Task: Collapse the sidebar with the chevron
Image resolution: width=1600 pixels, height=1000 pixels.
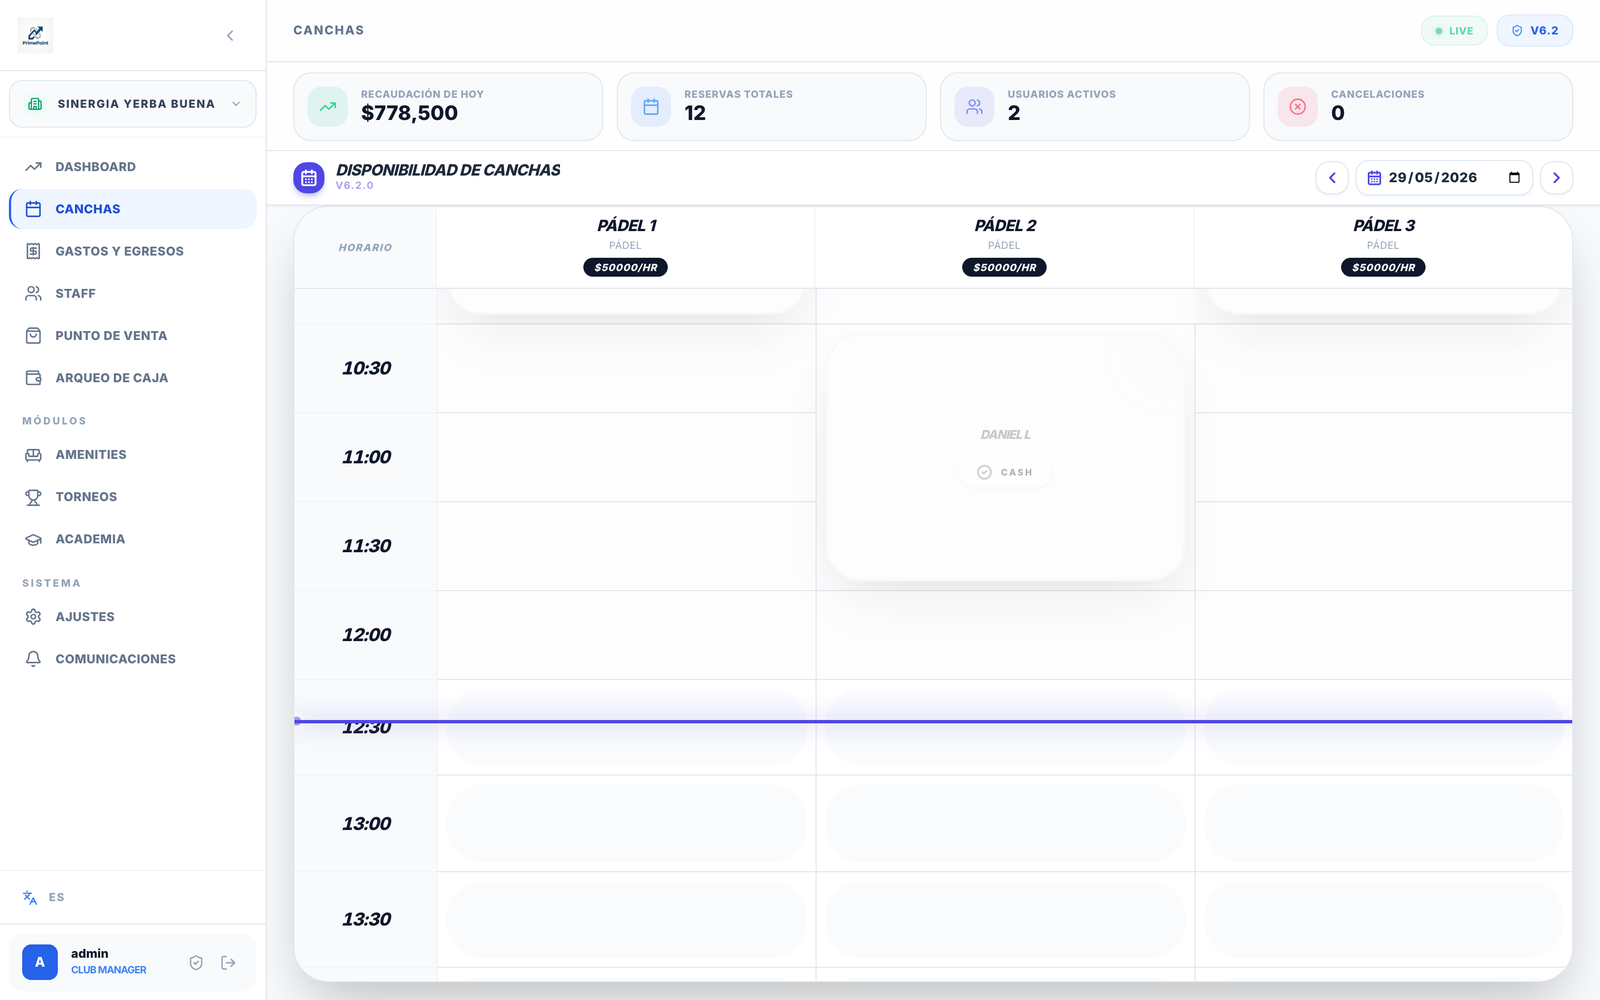Action: [230, 35]
